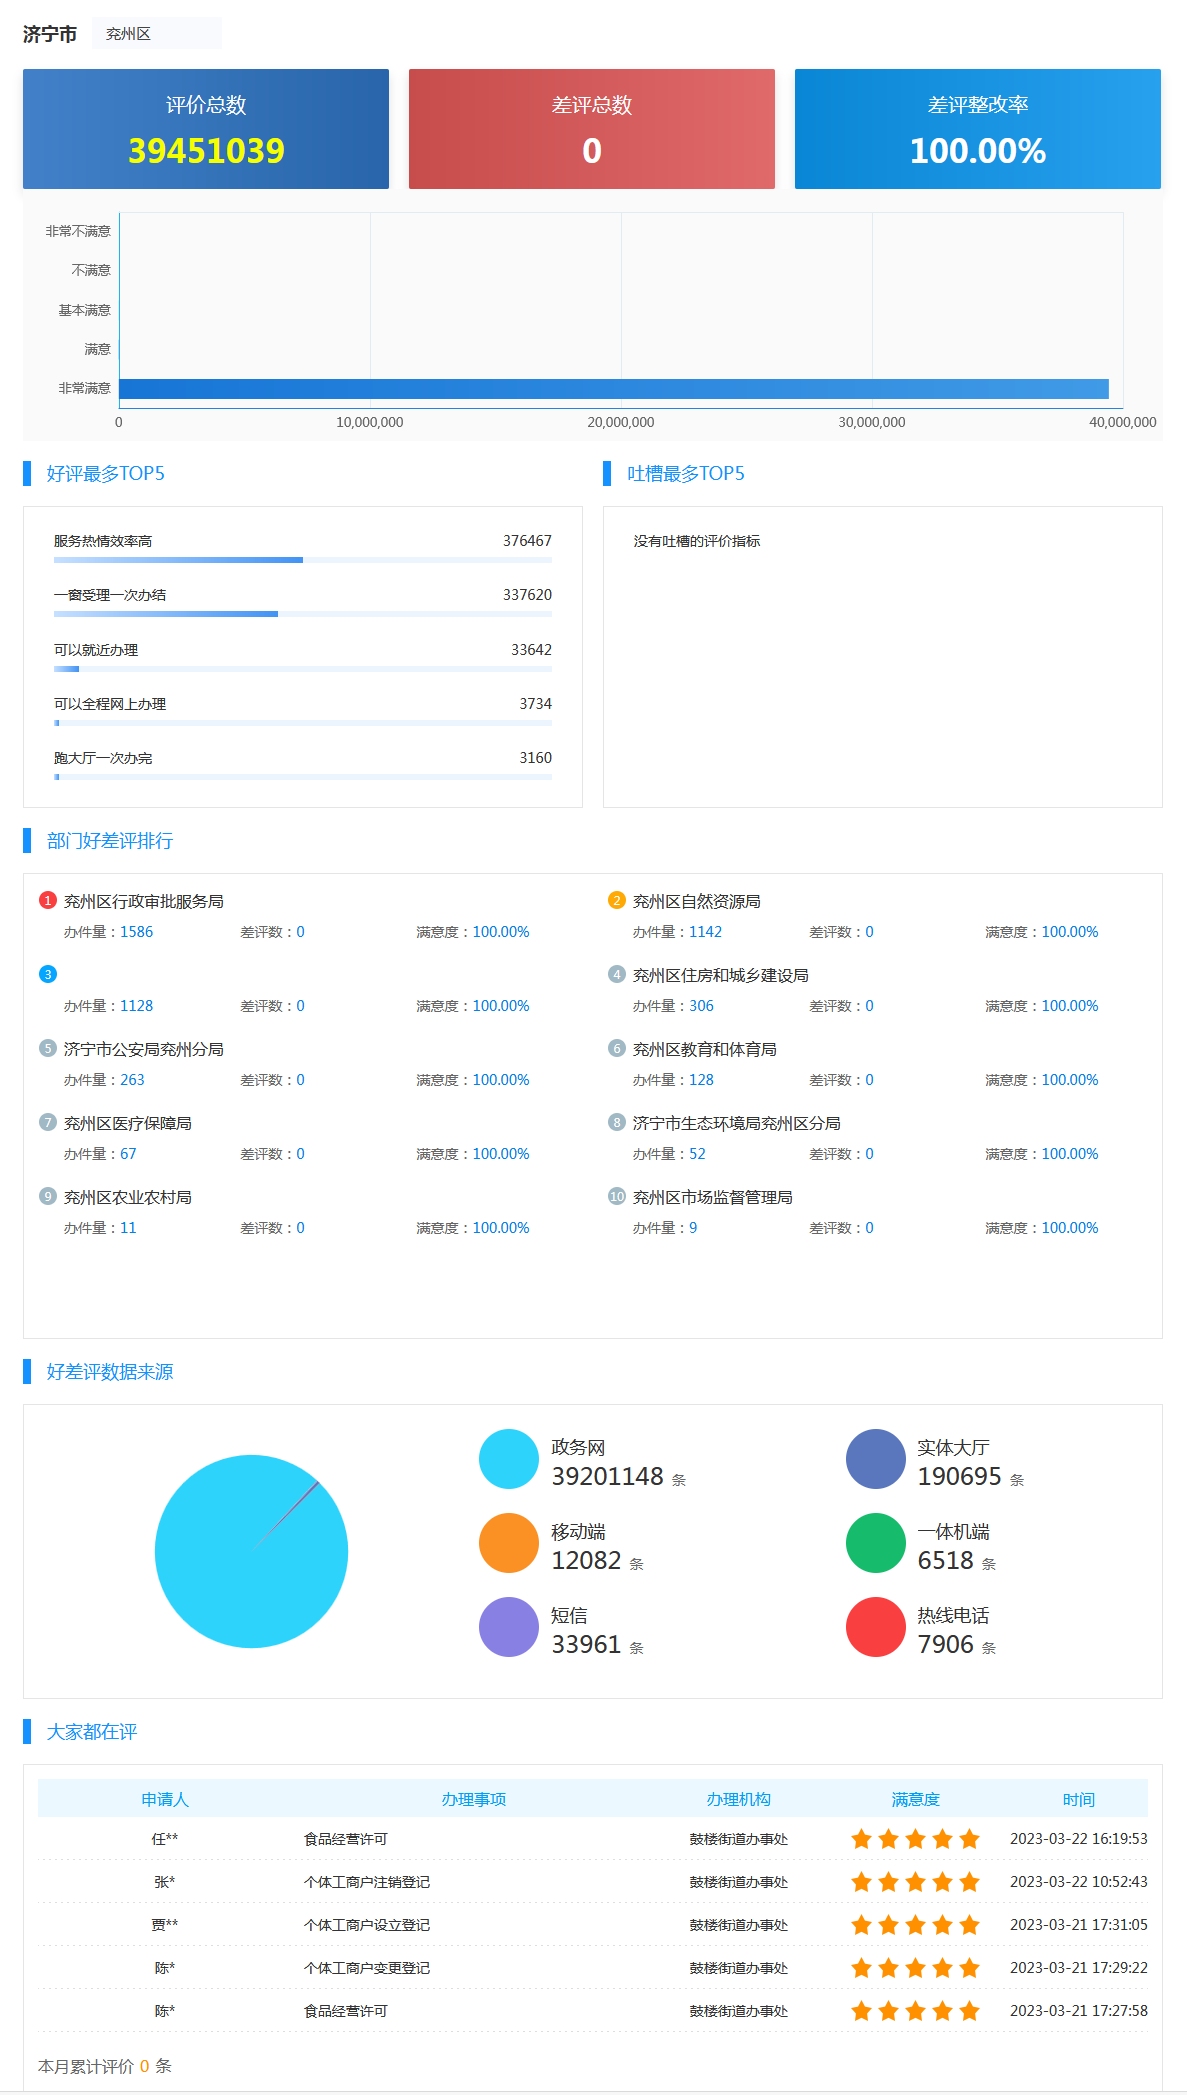The width and height of the screenshot is (1187, 2095).
Task: Click the 差评总数 red card
Action: pyautogui.click(x=592, y=129)
